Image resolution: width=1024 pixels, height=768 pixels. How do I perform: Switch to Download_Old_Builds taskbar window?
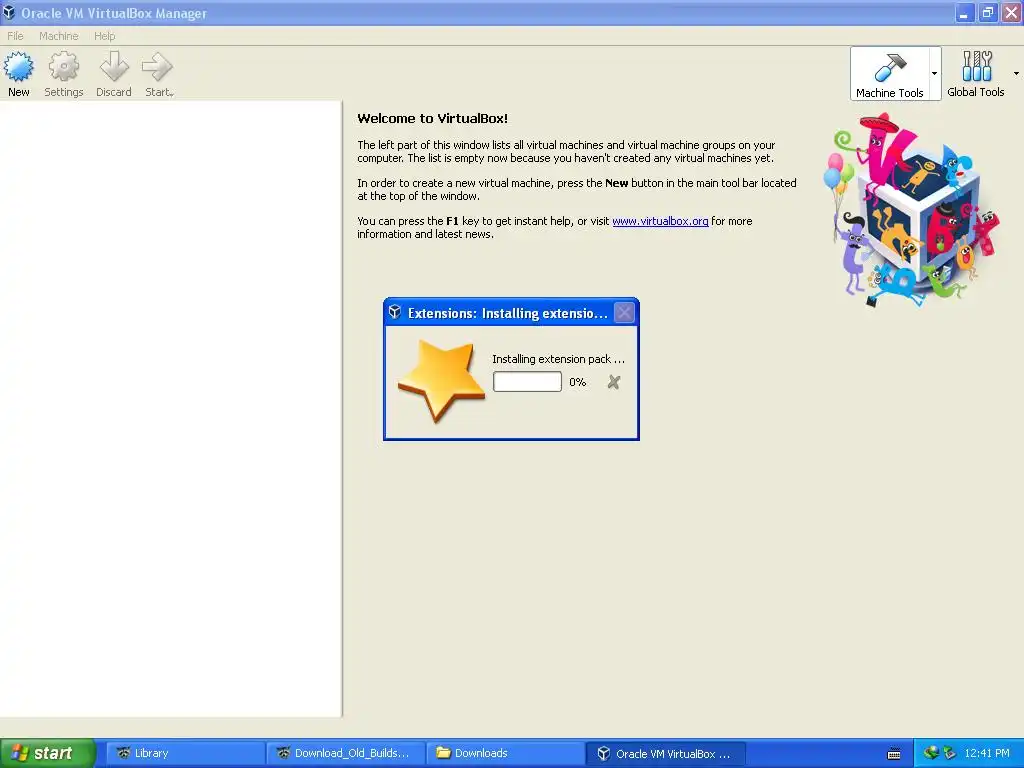(346, 753)
